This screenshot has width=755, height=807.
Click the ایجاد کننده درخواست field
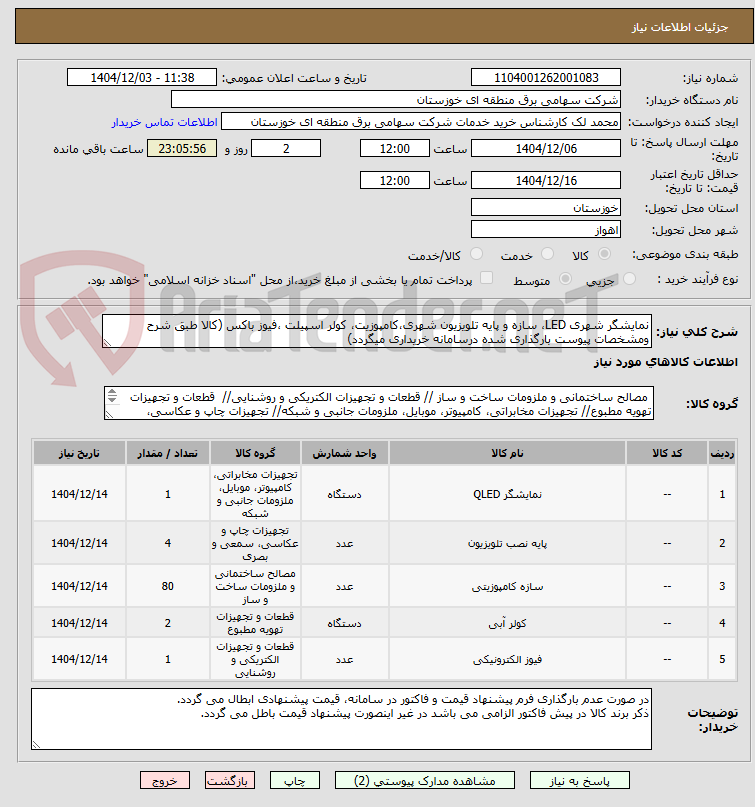421,122
